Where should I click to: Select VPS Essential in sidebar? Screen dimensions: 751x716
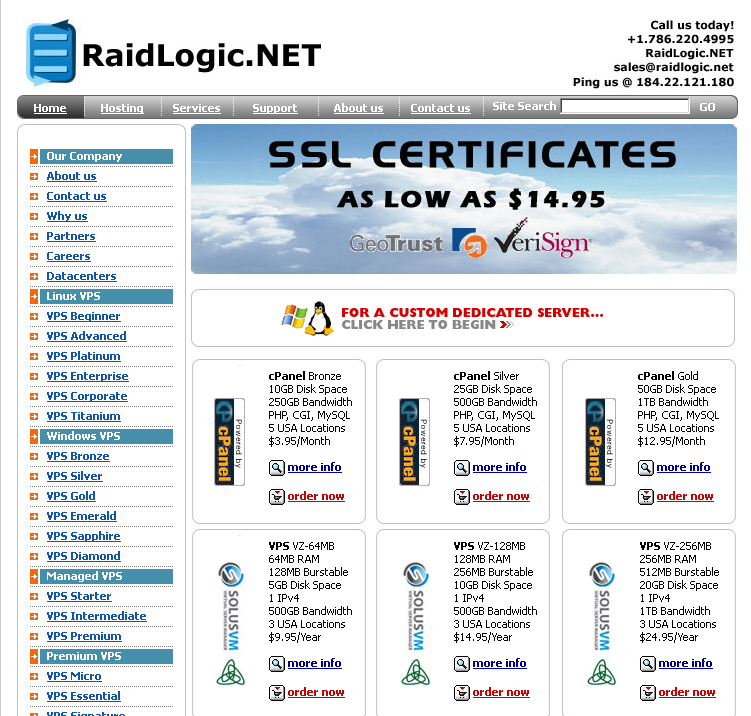[x=83, y=696]
